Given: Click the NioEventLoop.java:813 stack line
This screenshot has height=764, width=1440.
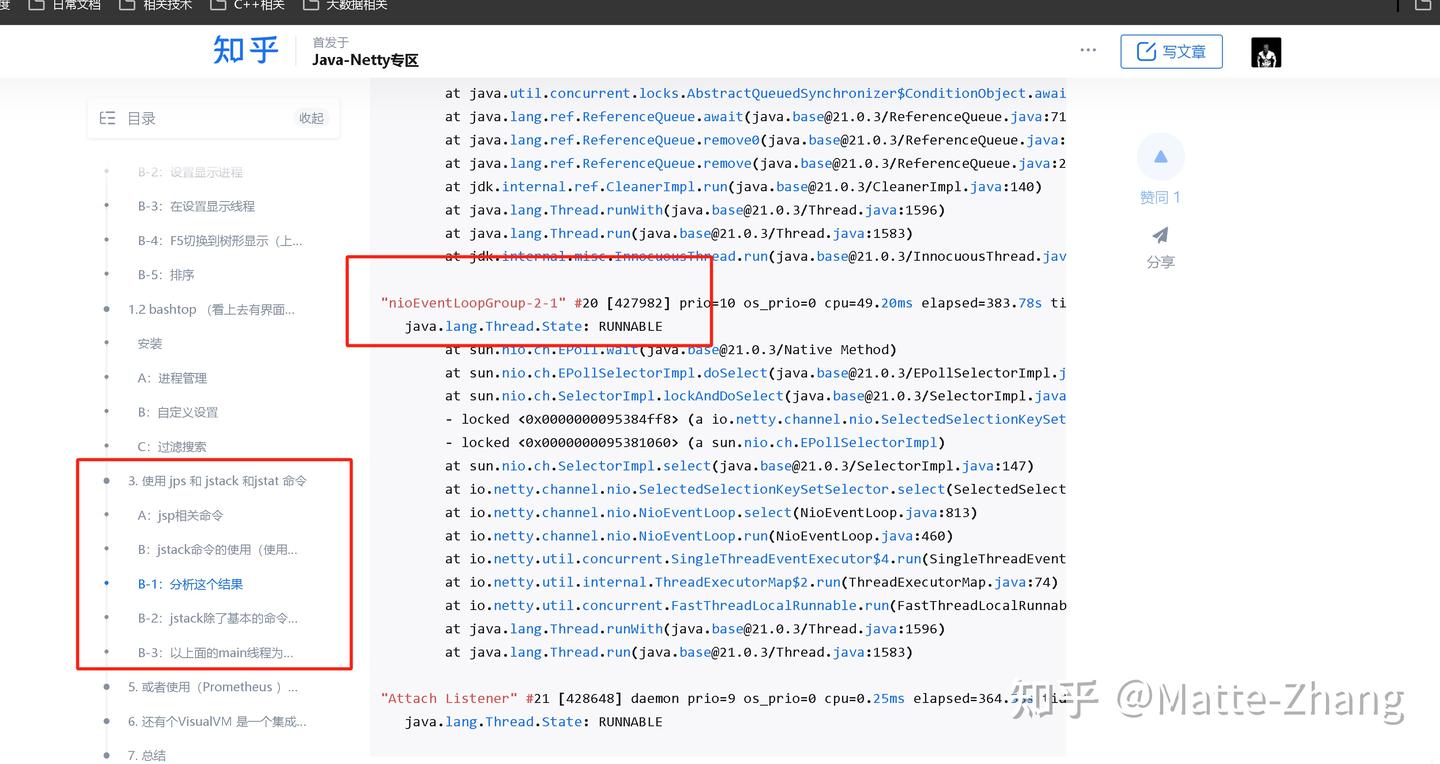Looking at the screenshot, I should click(711, 513).
